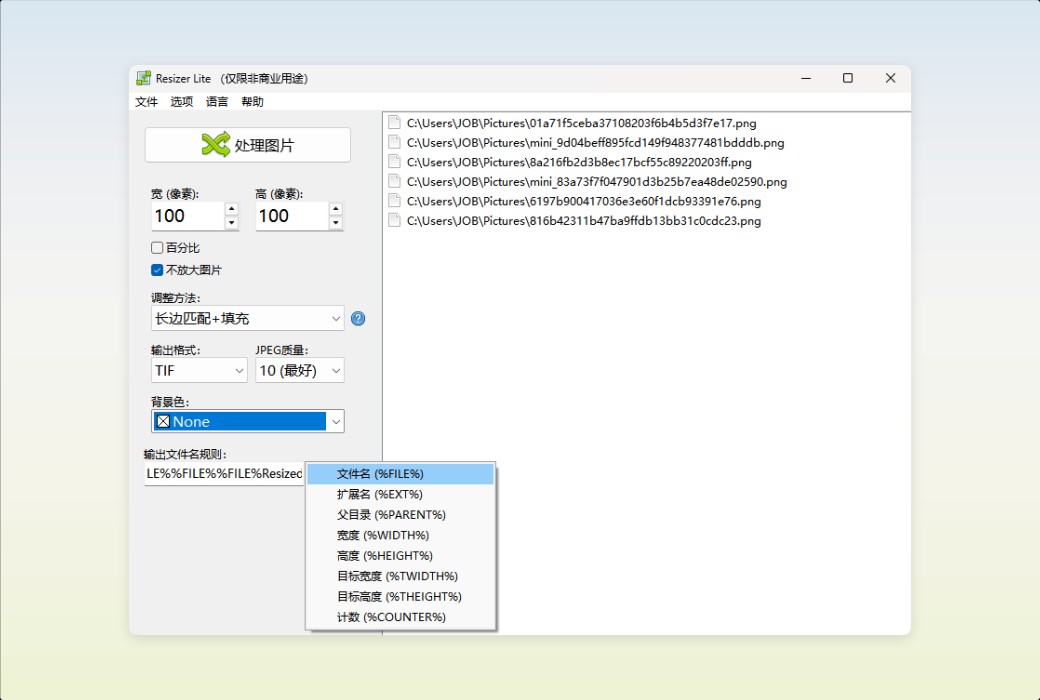Click the file icon beside 01a71f5ceba37108203f6b4b5d3f7e17.png
The height and width of the screenshot is (700, 1040).
point(393,123)
